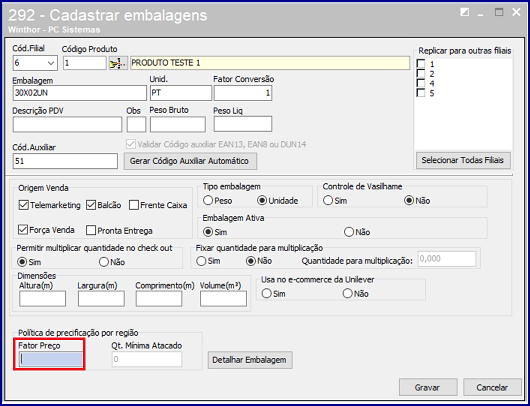The height and width of the screenshot is (406, 530).
Task: Toggle the Força Venda checkbox
Action: point(23,230)
